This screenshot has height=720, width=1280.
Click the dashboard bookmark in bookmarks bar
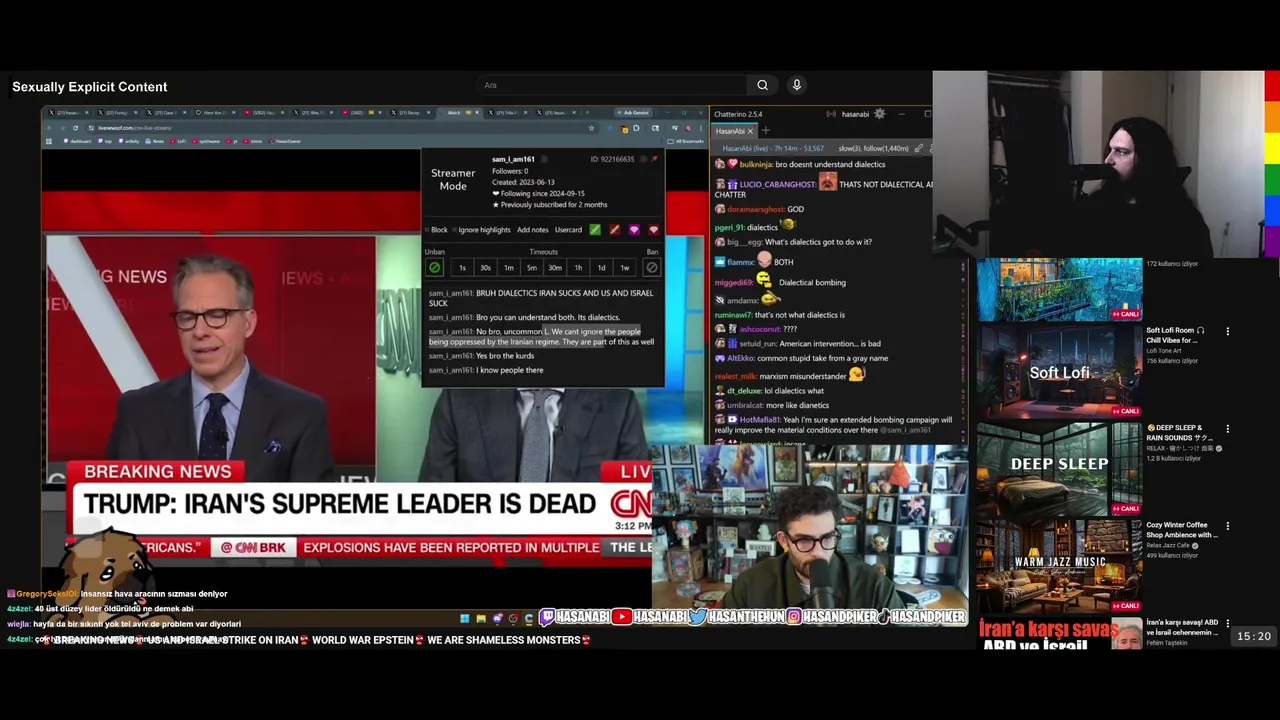tap(75, 141)
